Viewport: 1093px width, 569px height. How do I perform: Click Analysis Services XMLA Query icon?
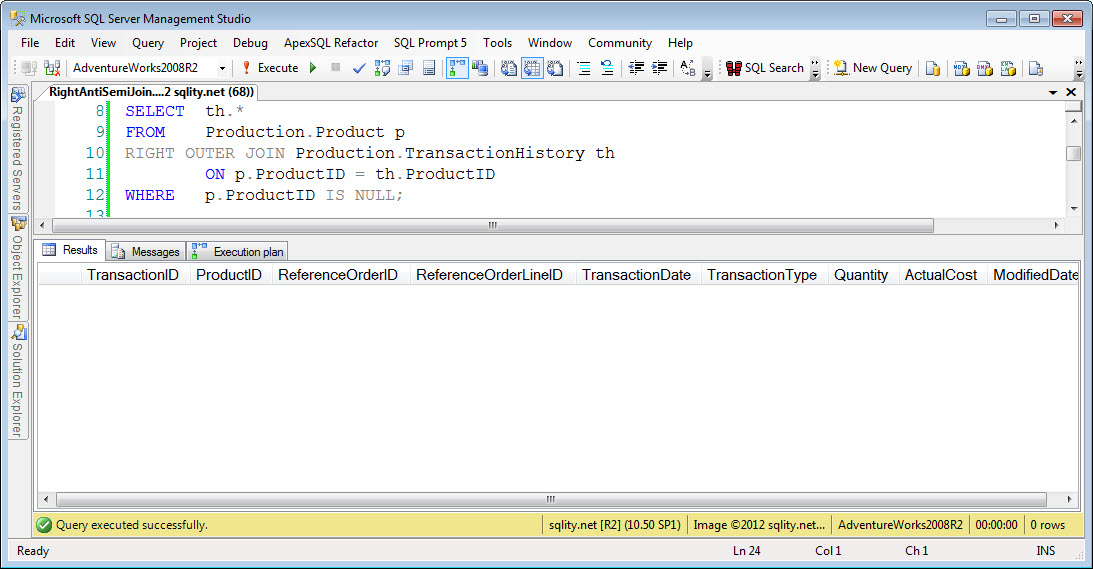click(1008, 68)
